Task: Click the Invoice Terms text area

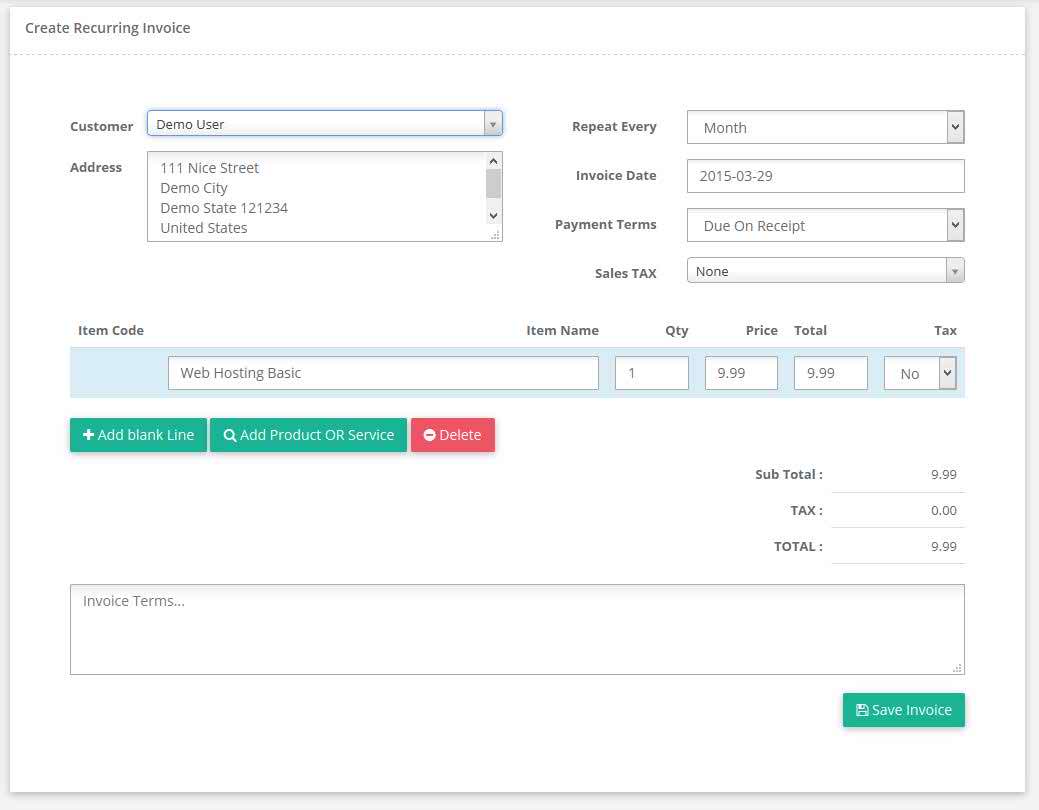Action: click(517, 629)
